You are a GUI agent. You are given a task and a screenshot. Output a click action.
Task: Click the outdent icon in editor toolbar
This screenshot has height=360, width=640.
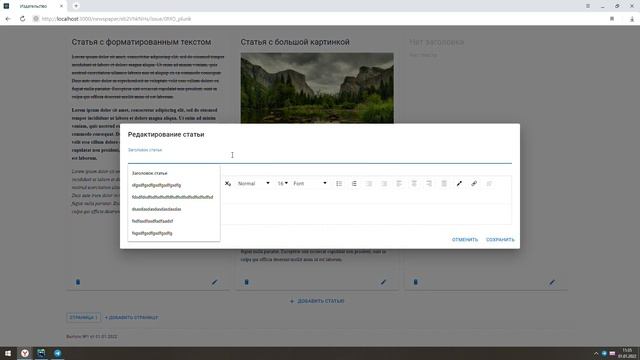tap(384, 184)
